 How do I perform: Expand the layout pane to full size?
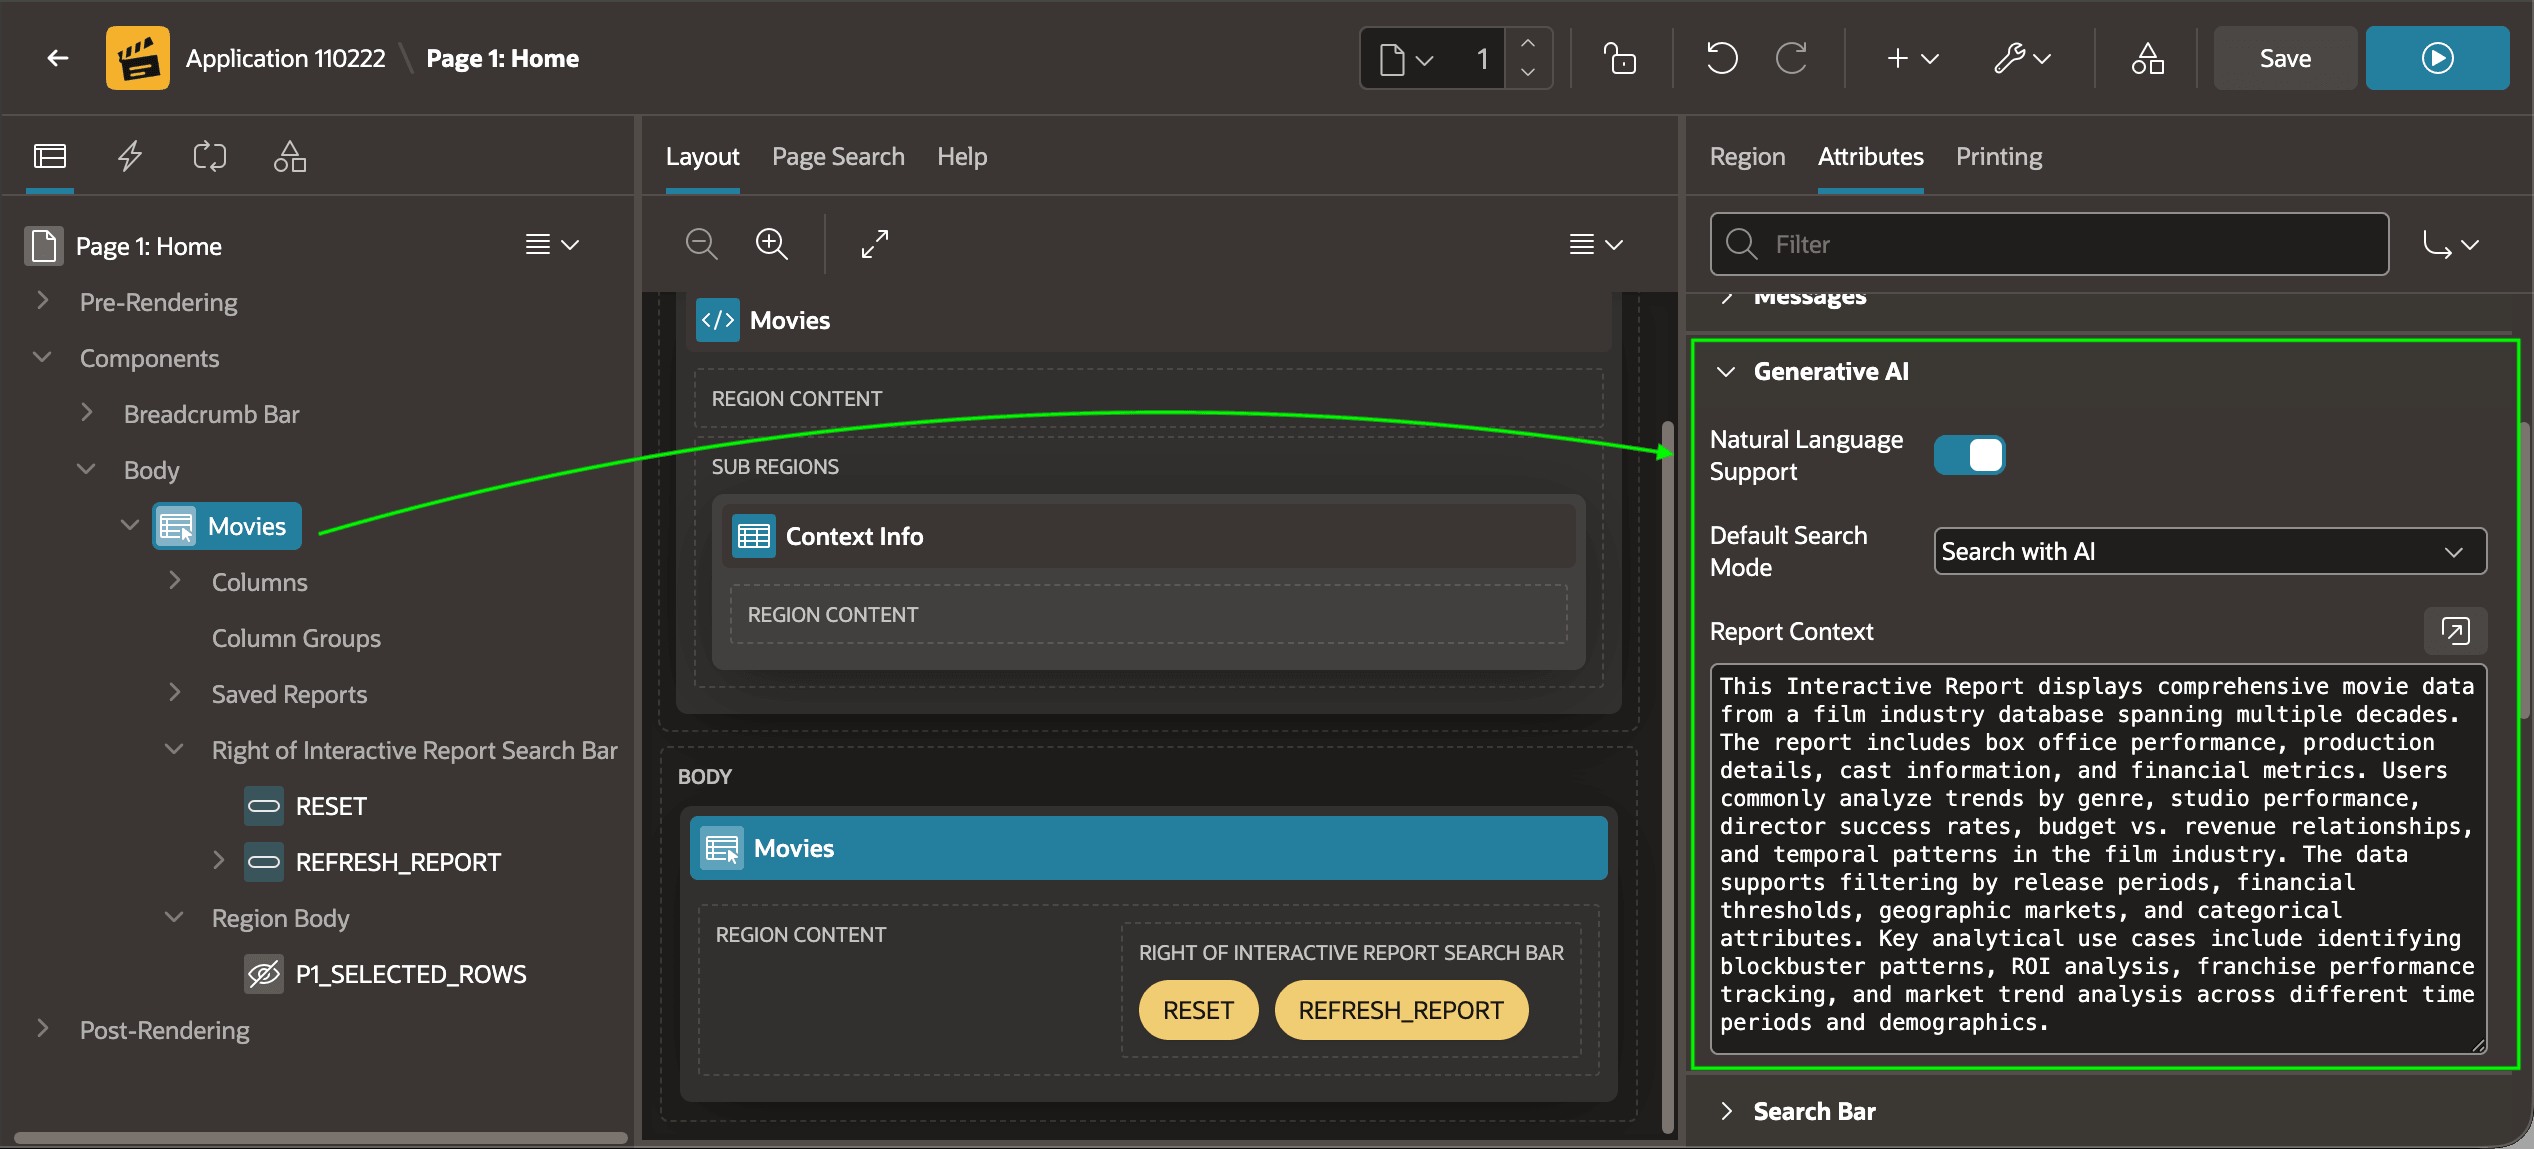click(875, 244)
